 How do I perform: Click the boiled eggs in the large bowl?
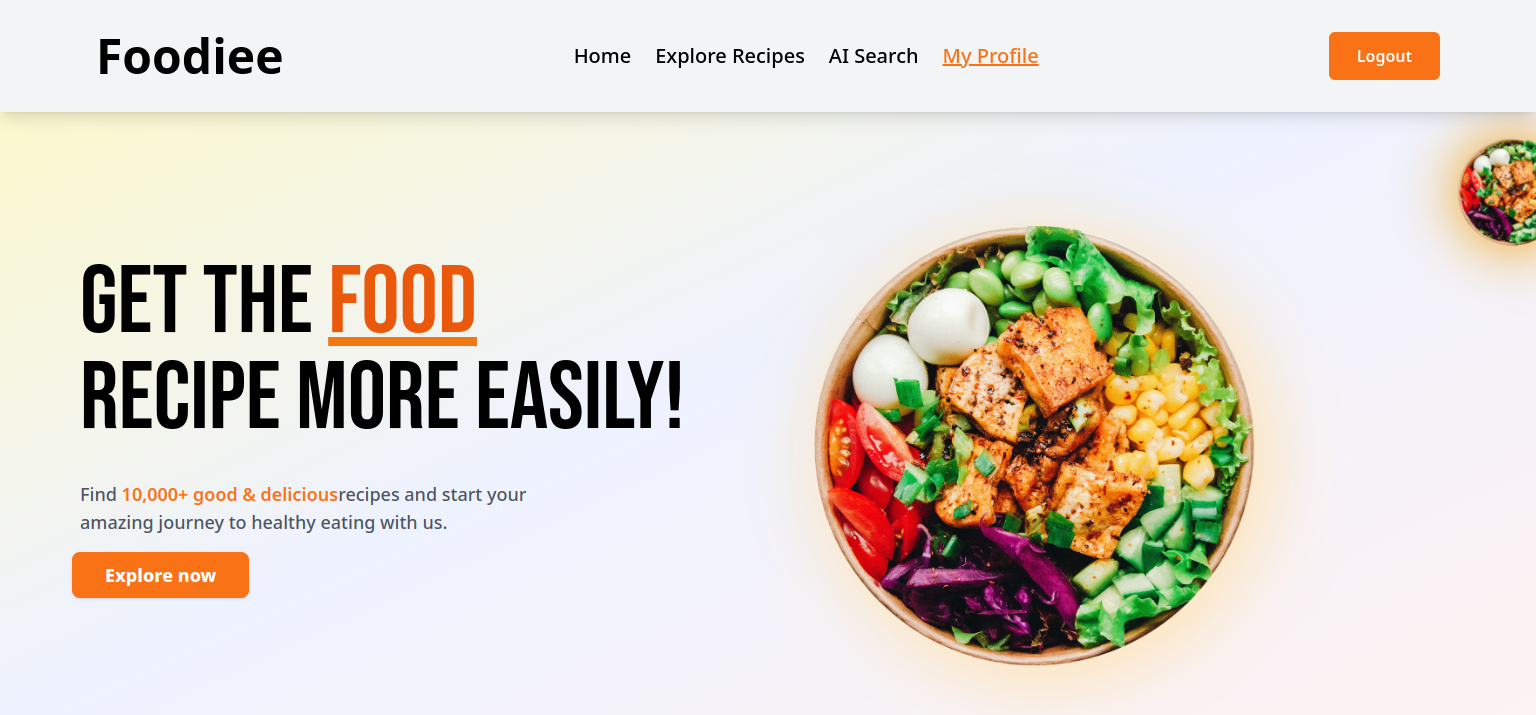coord(948,326)
